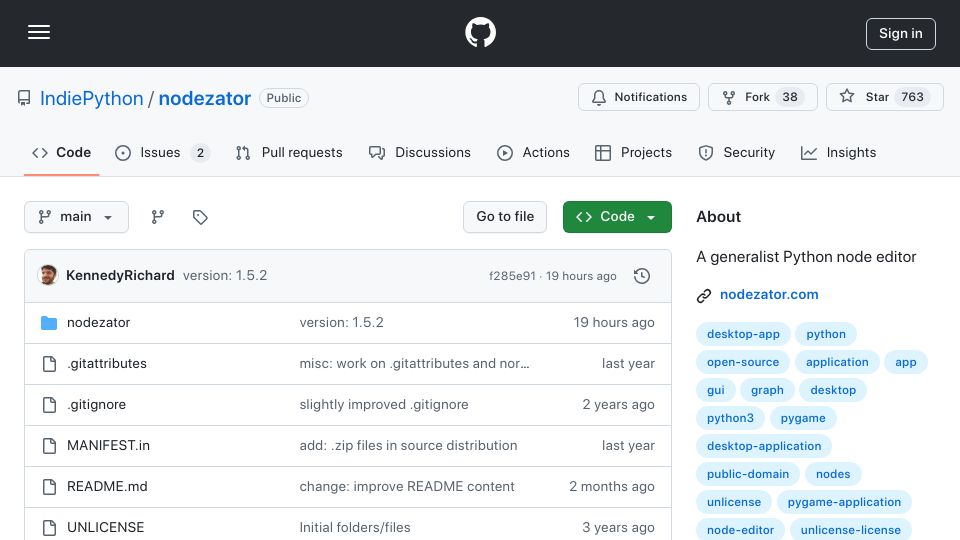Viewport: 960px width, 540px height.
Task: Open commit 'change: improve README content'
Action: click(407, 487)
